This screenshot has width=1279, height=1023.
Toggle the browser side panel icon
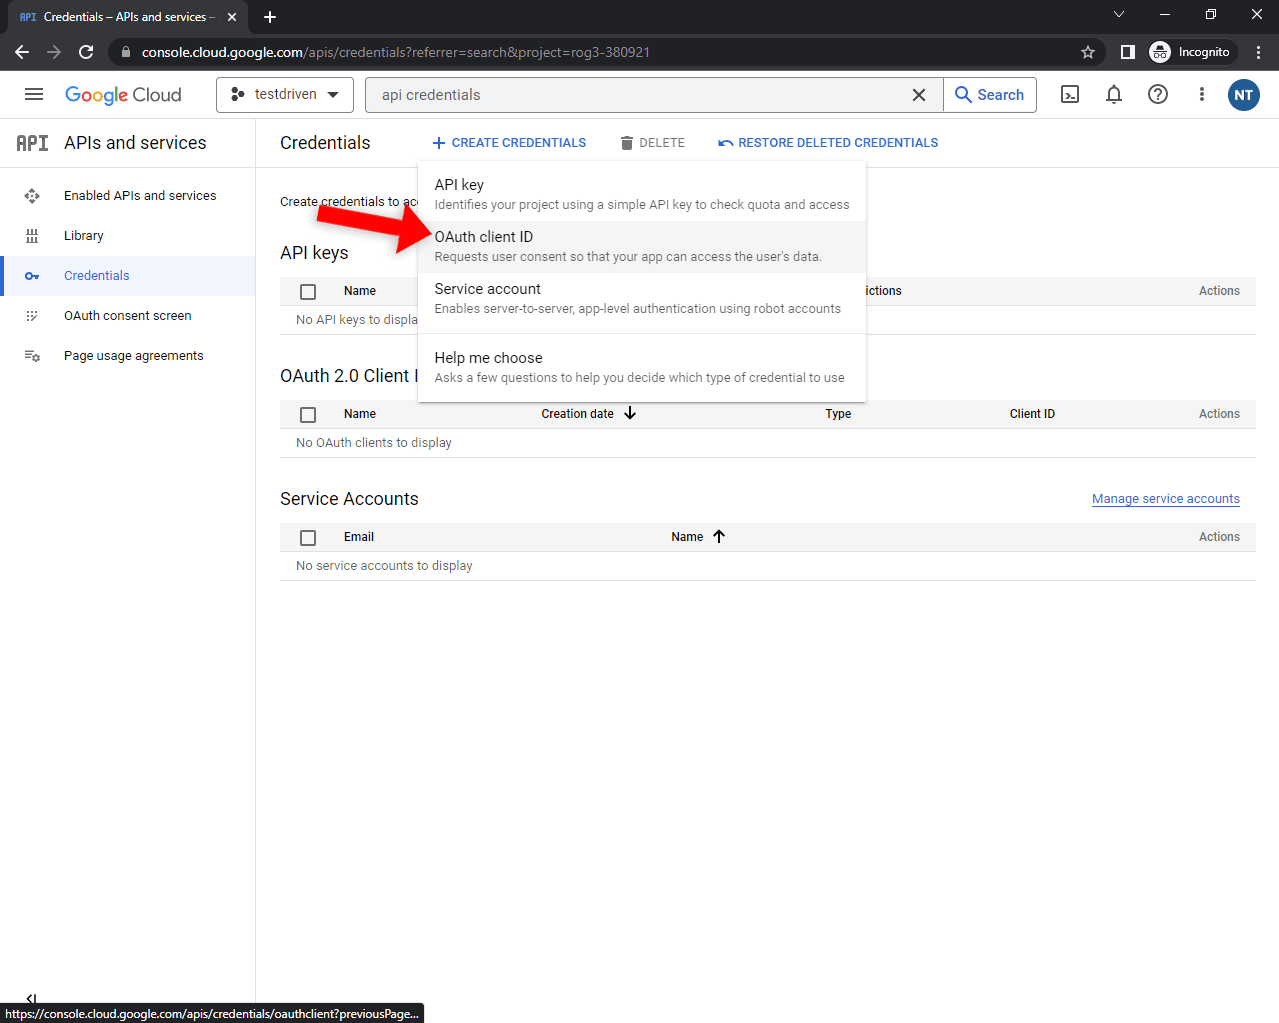[1128, 52]
